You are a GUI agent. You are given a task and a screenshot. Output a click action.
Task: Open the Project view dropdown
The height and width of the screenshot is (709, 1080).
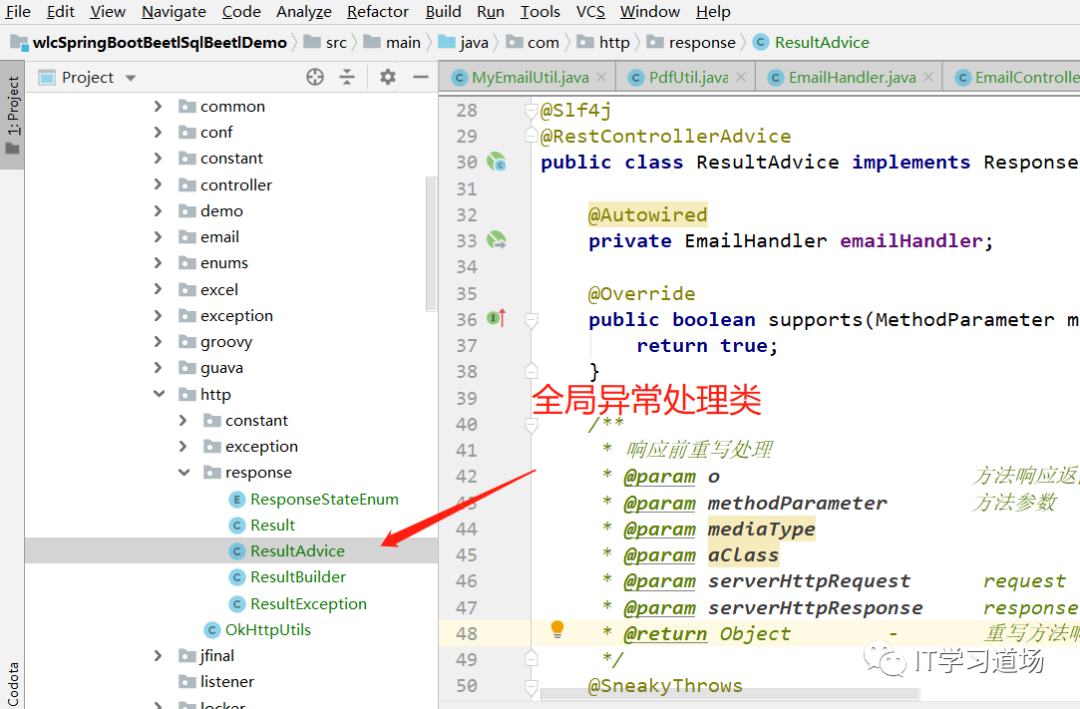[130, 78]
